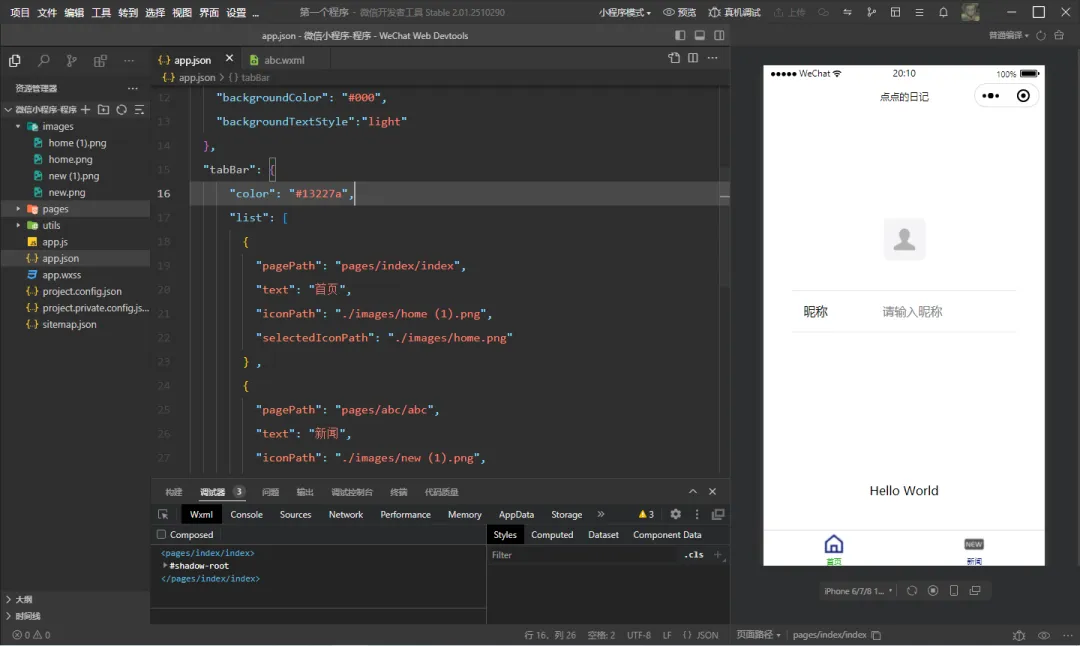Enable the Composed checkbox
This screenshot has height=646, width=1080.
(x=161, y=534)
